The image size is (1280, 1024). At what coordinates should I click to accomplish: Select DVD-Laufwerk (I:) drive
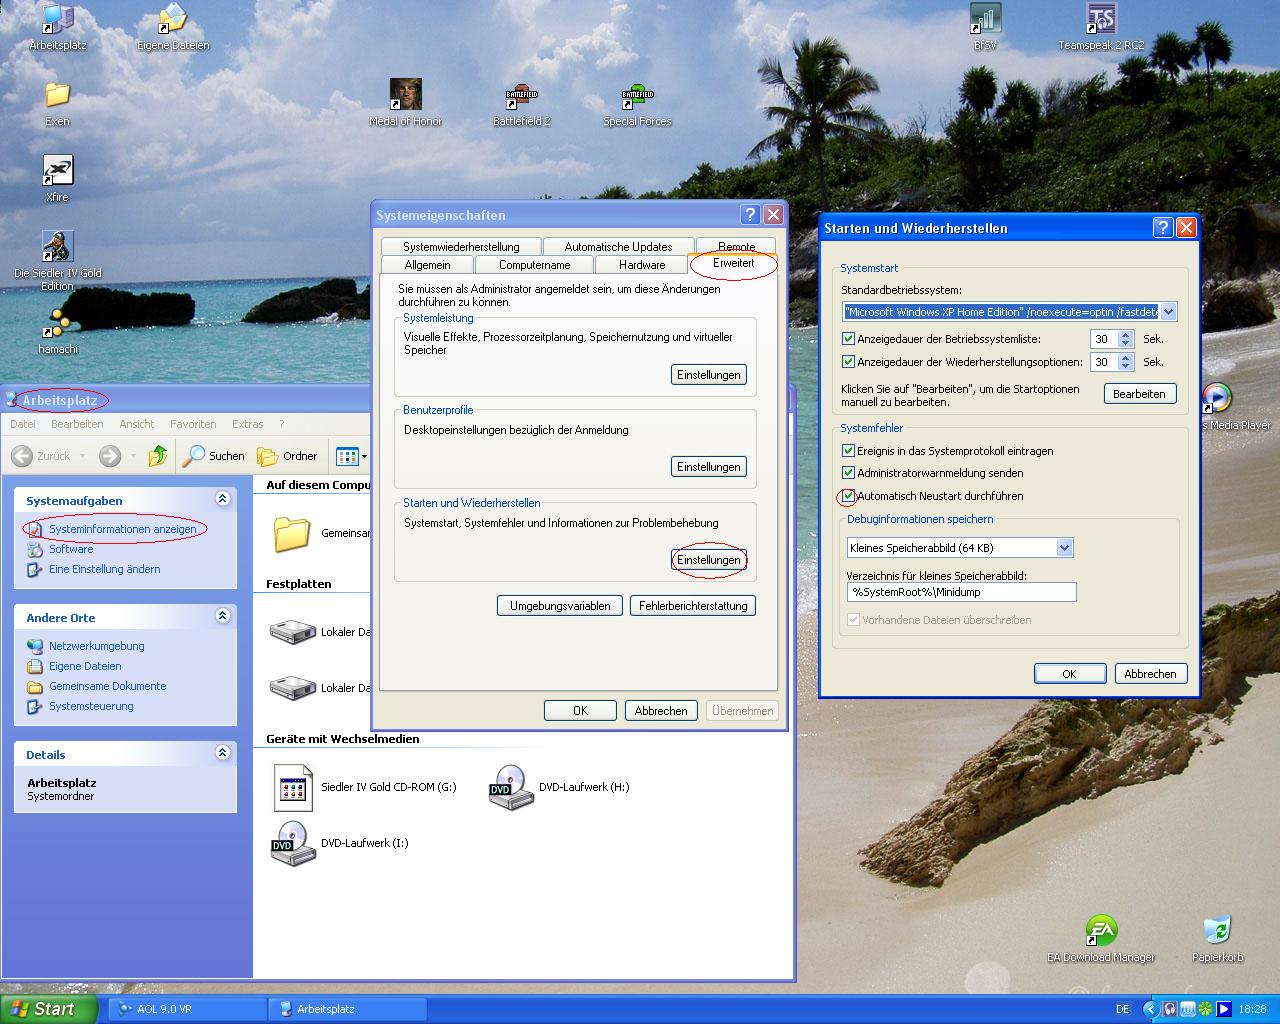(x=340, y=843)
